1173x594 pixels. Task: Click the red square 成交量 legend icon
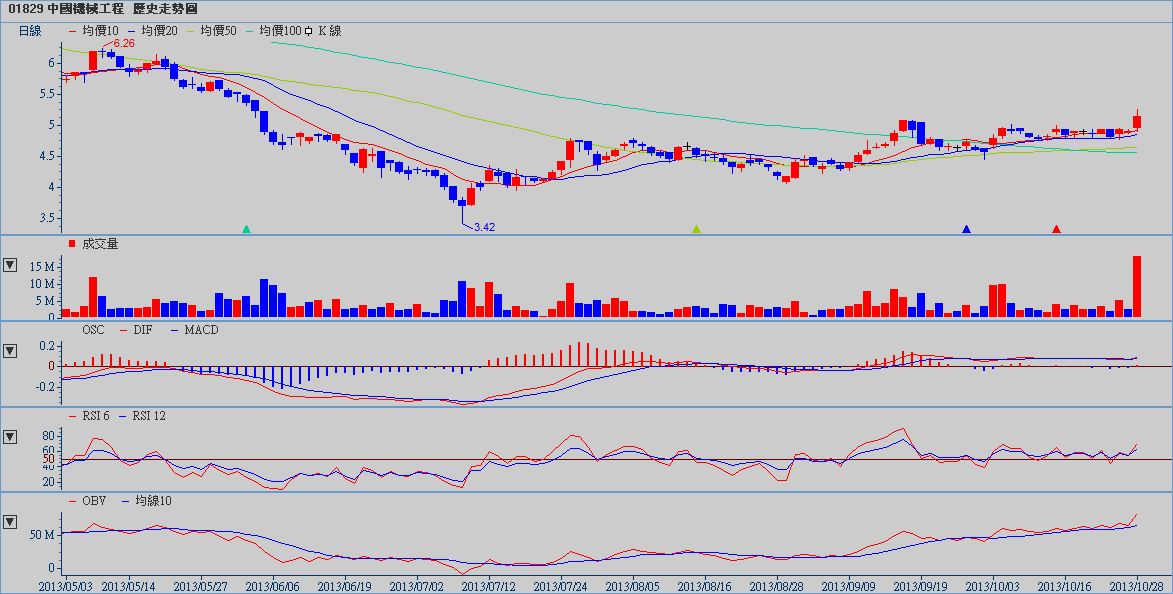point(72,244)
